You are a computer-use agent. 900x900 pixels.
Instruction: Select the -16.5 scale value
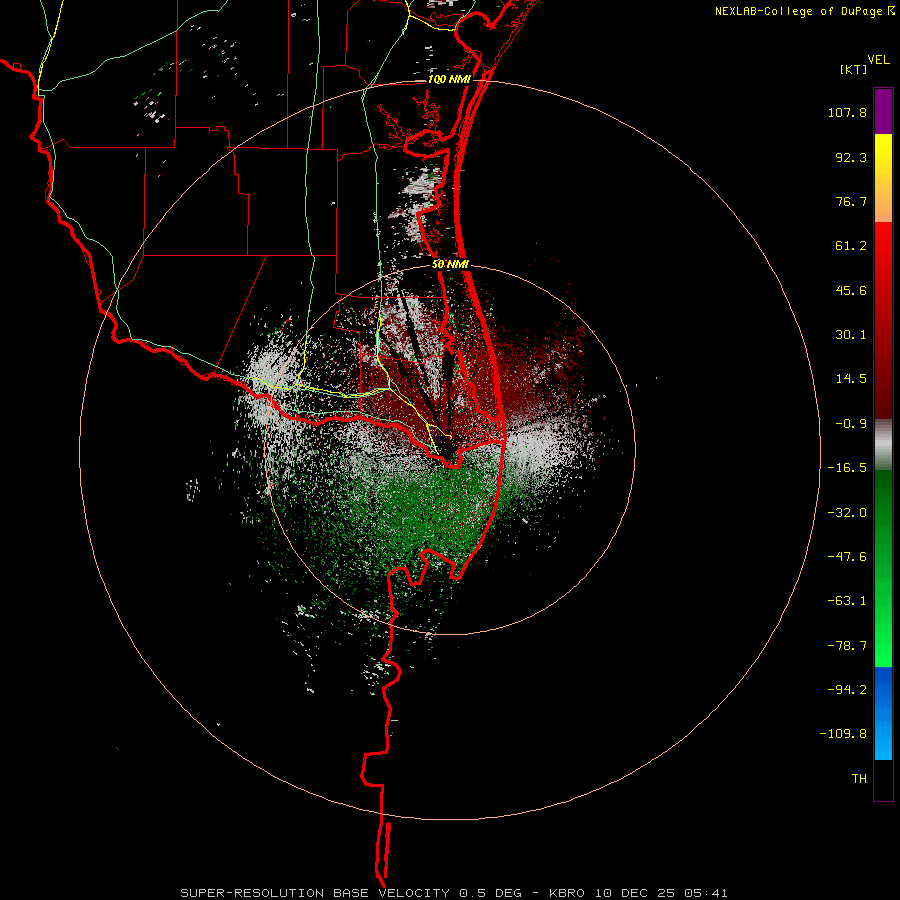click(x=847, y=468)
